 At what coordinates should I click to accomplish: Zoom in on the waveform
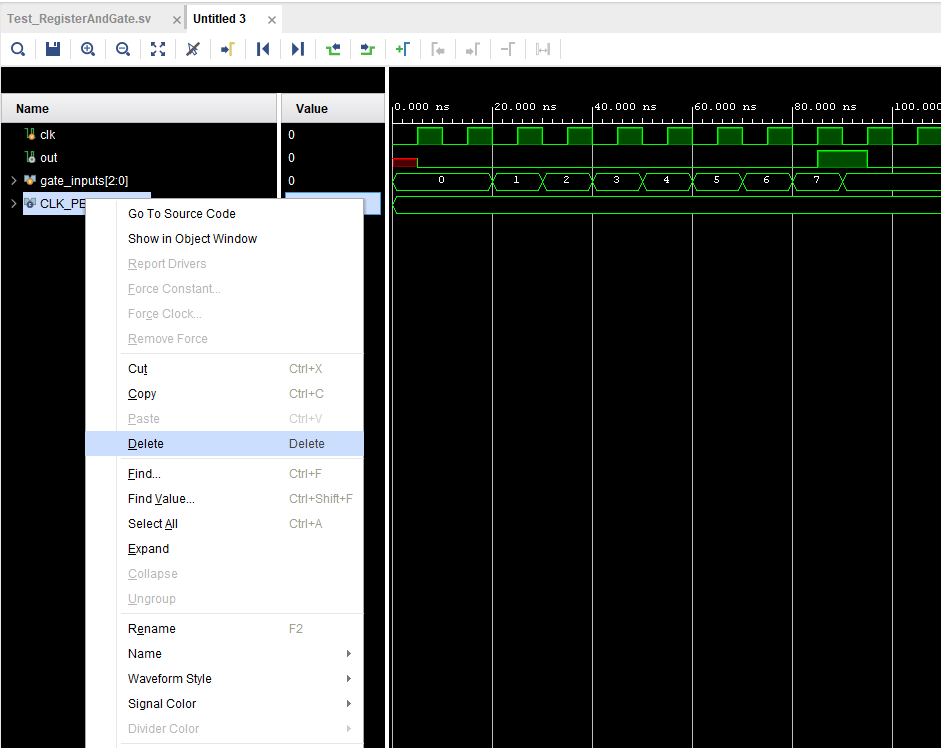tap(88, 49)
